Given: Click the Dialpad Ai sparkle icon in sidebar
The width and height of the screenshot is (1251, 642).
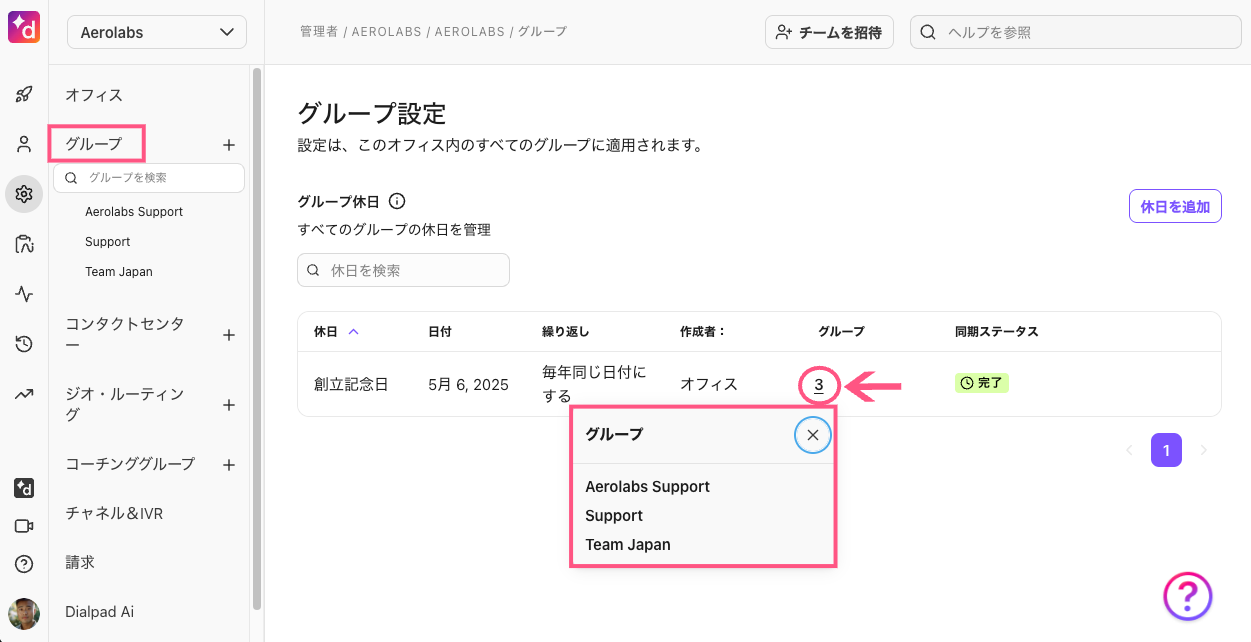Looking at the screenshot, I should point(24,488).
